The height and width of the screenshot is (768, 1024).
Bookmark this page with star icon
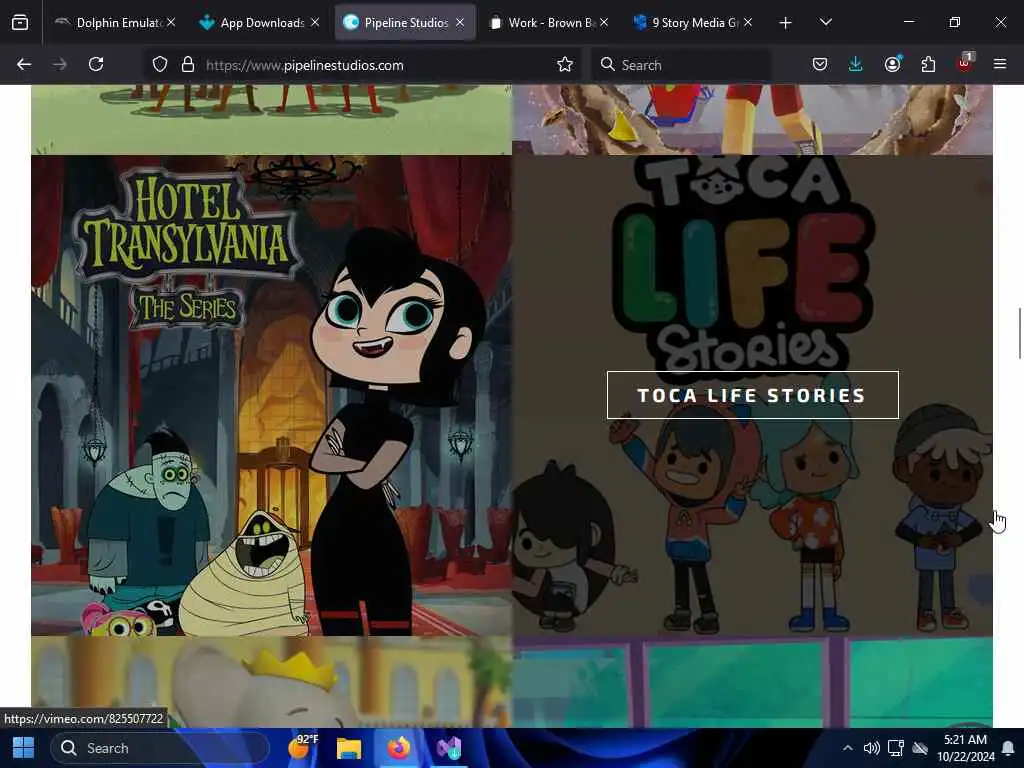[x=565, y=65]
